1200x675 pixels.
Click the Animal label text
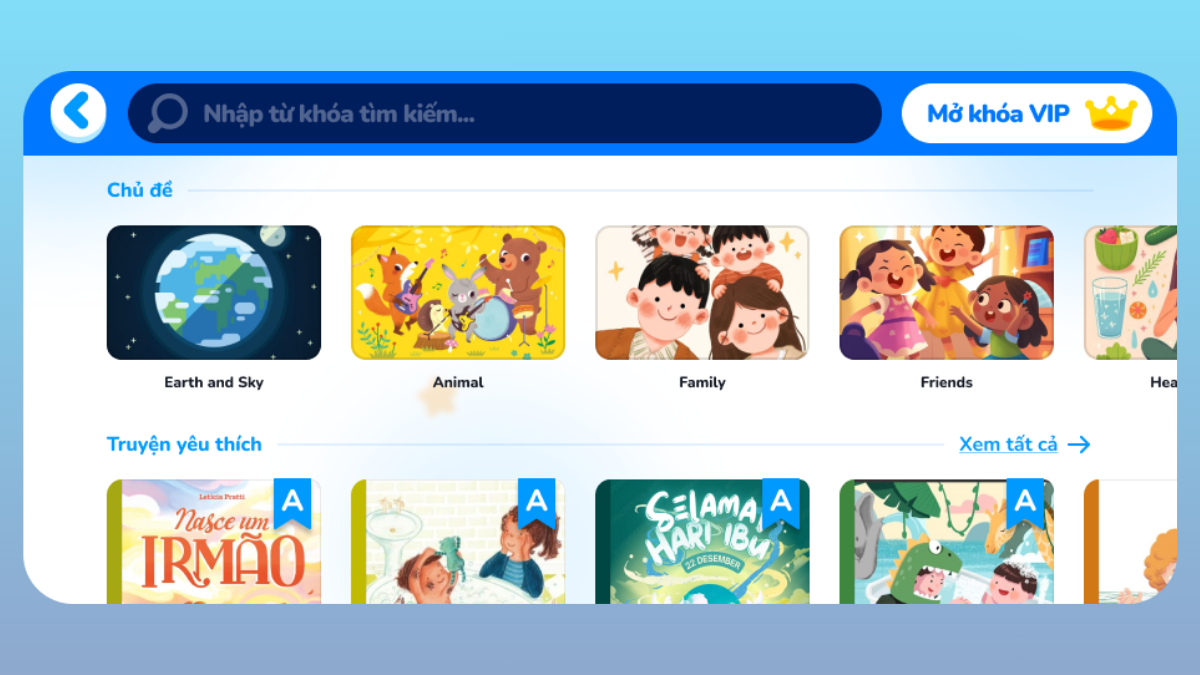pos(458,382)
